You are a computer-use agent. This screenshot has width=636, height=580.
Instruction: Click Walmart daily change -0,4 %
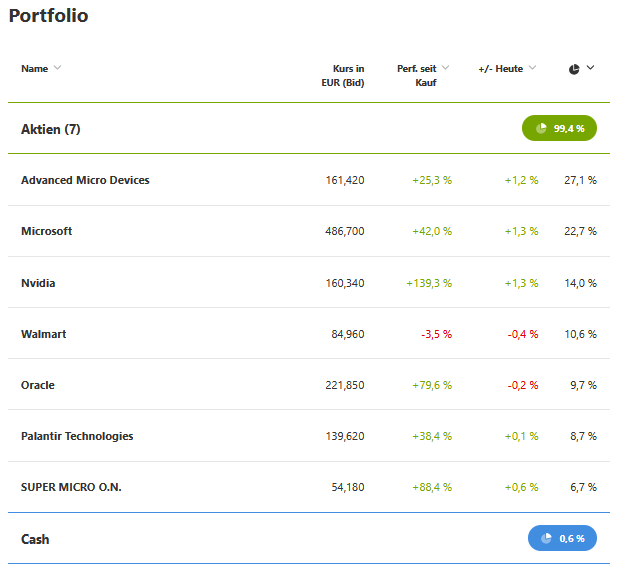[523, 334]
